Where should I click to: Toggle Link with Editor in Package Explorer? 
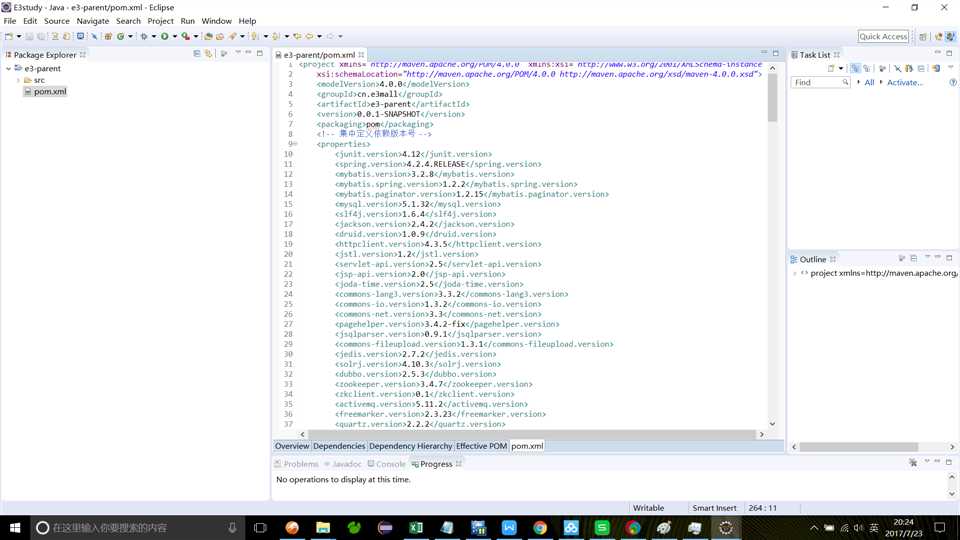[x=208, y=53]
